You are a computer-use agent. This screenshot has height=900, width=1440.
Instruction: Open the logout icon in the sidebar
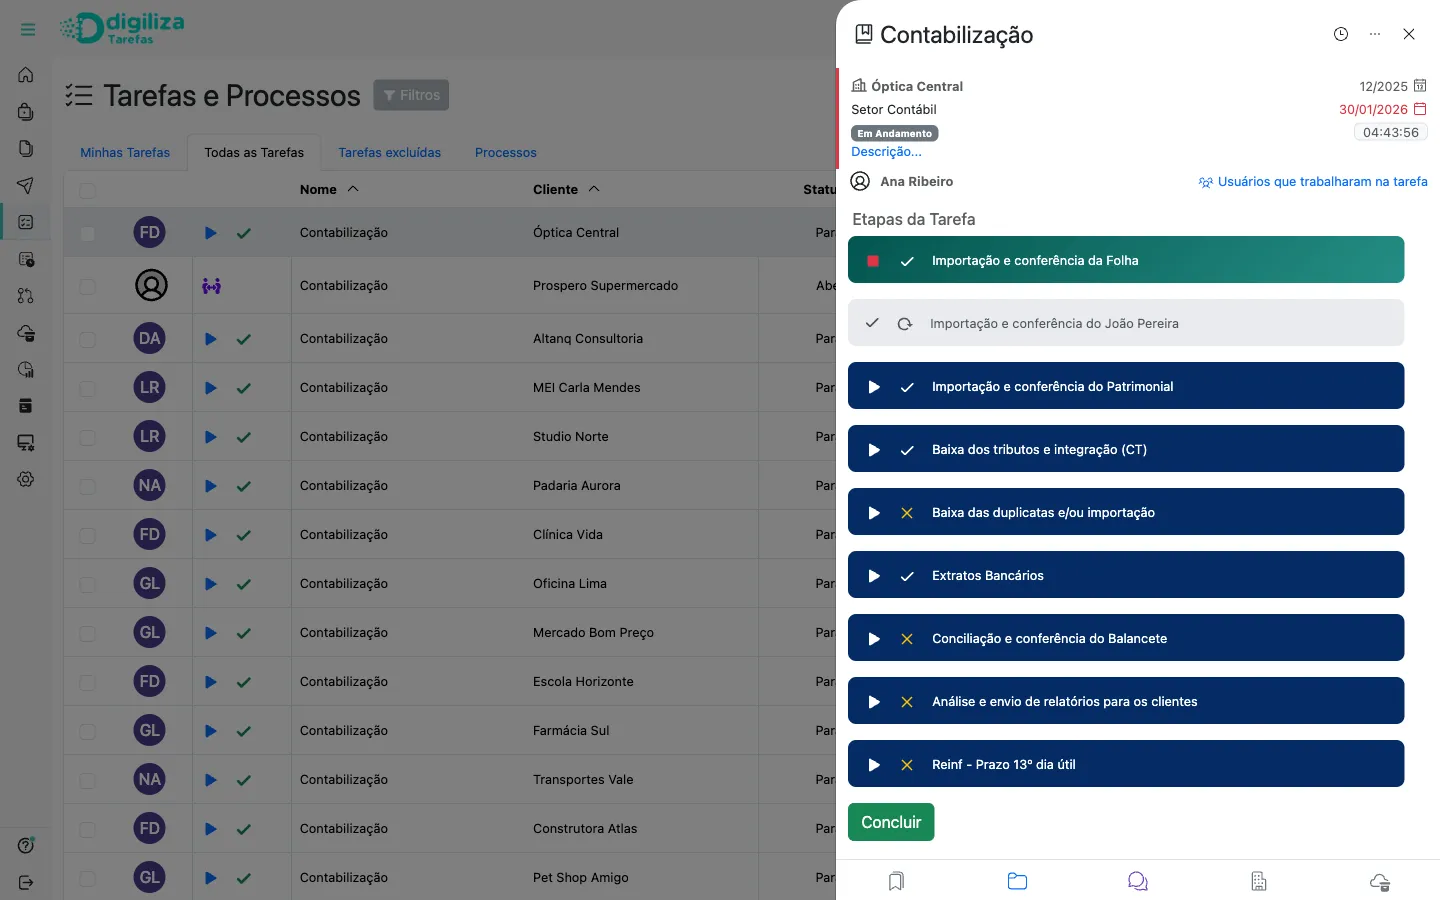coord(26,882)
